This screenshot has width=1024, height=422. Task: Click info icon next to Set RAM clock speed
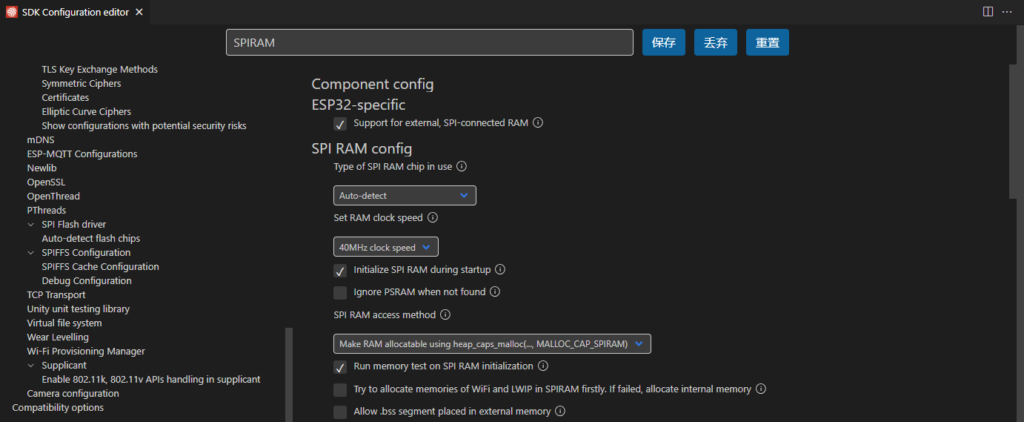pos(432,218)
